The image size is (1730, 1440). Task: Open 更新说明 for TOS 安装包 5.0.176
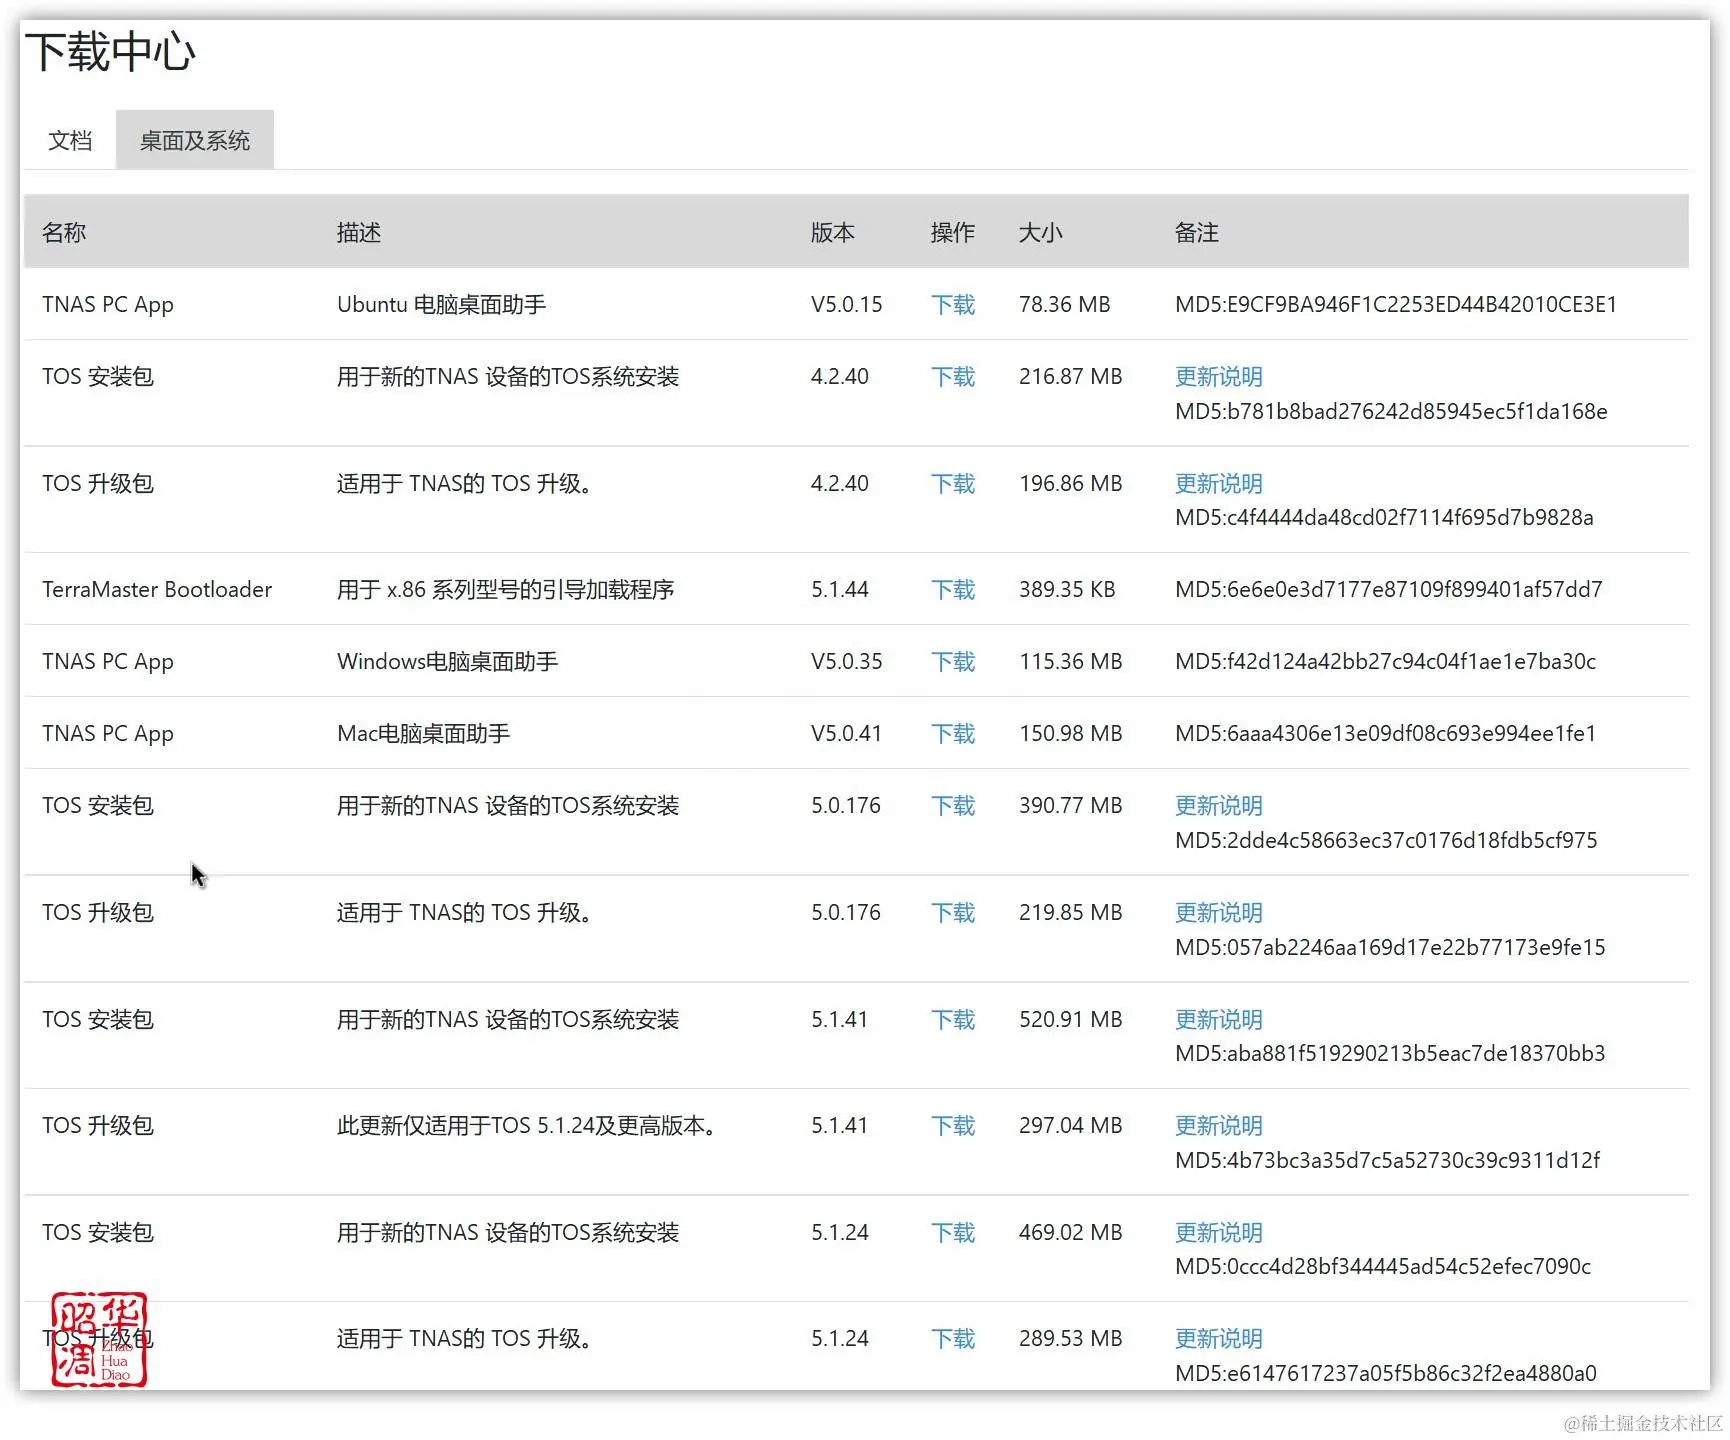[x=1219, y=806]
